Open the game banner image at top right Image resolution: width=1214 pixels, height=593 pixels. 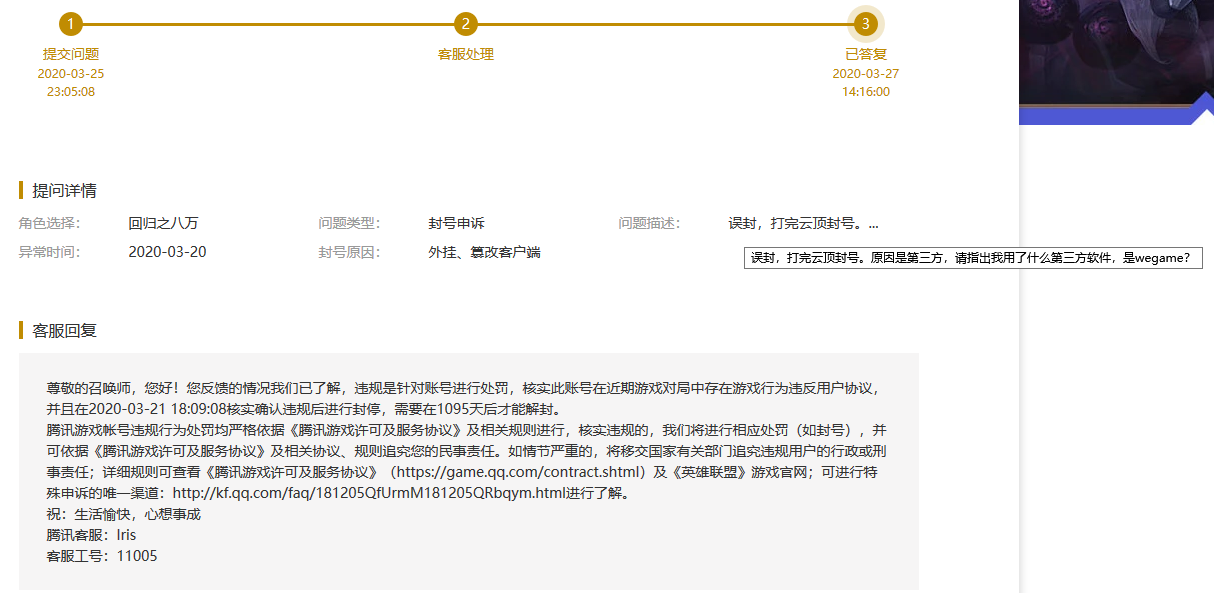click(x=1110, y=50)
